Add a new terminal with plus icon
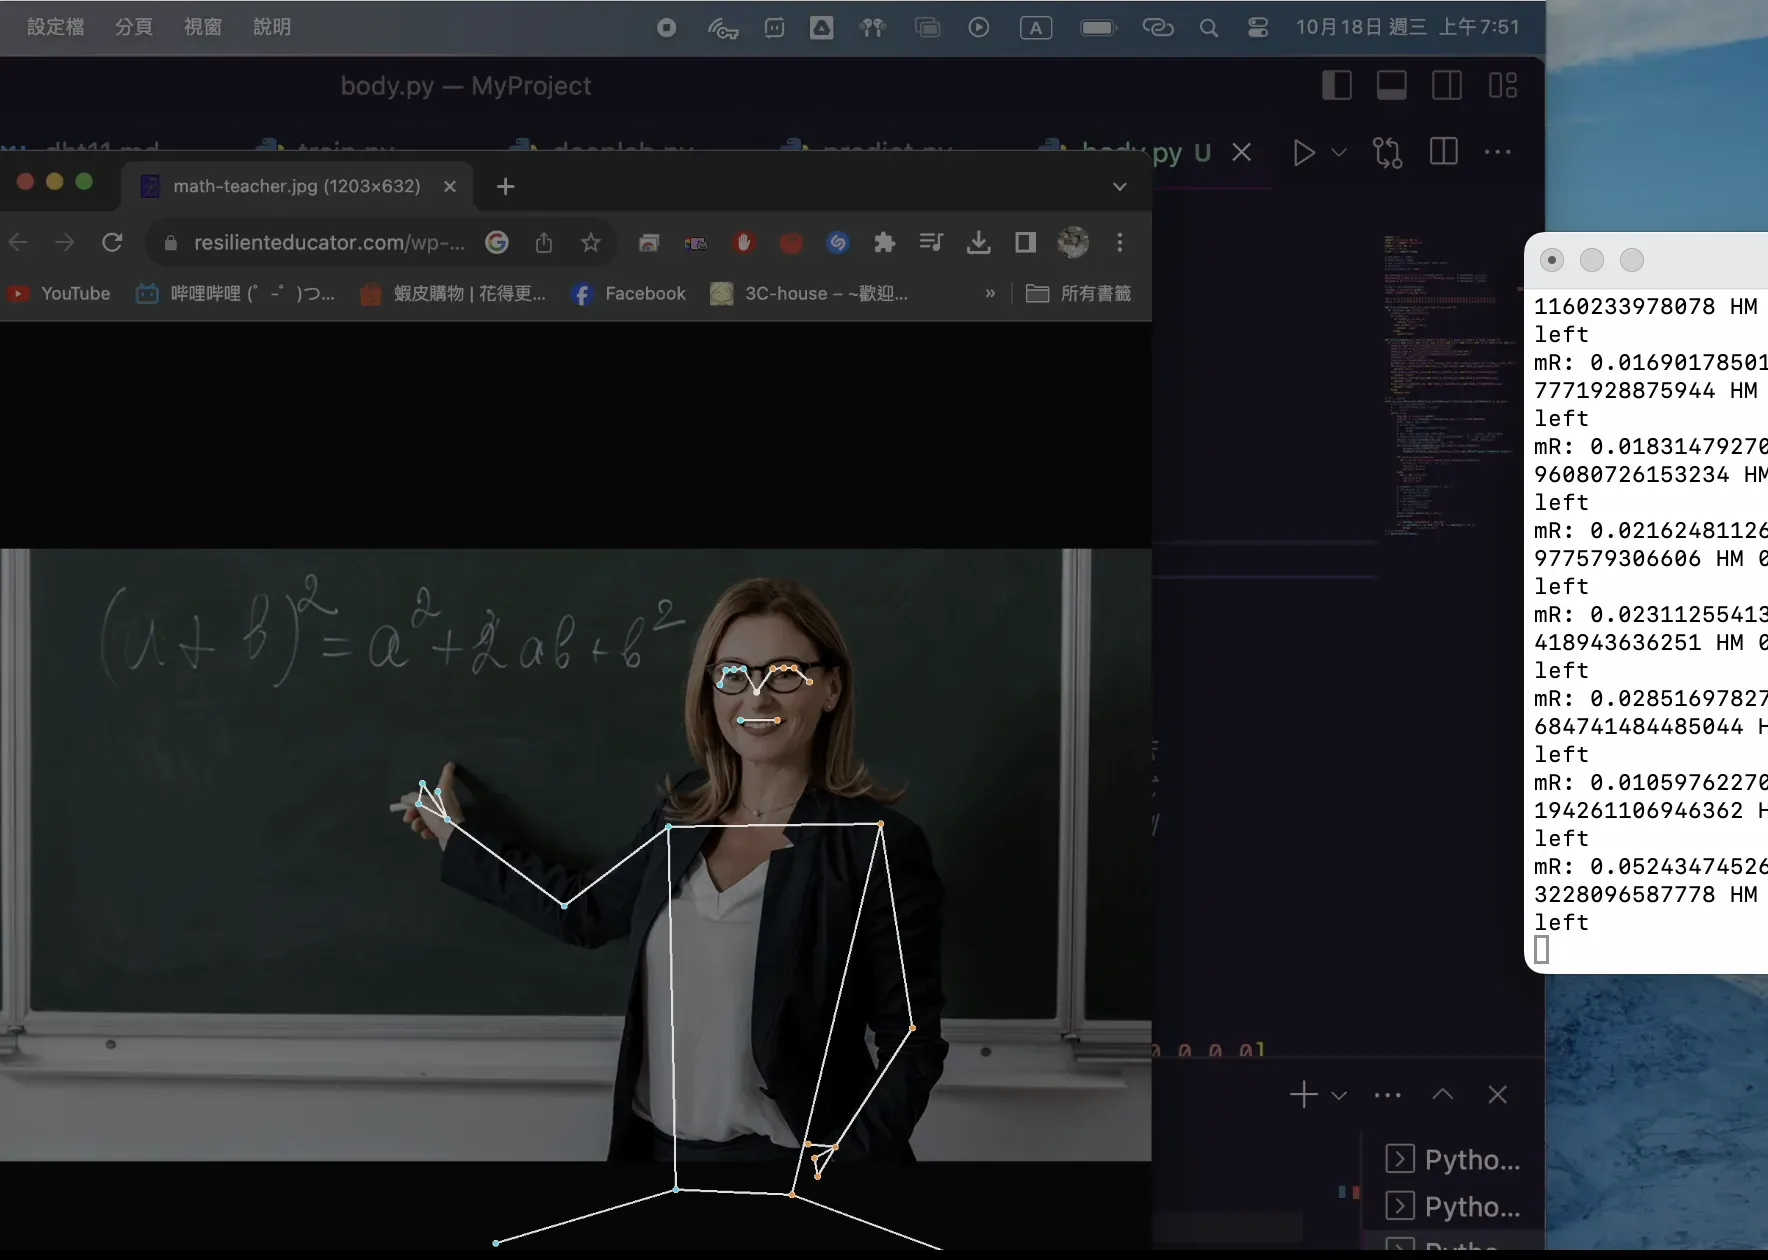The image size is (1768, 1260). coord(1304,1095)
